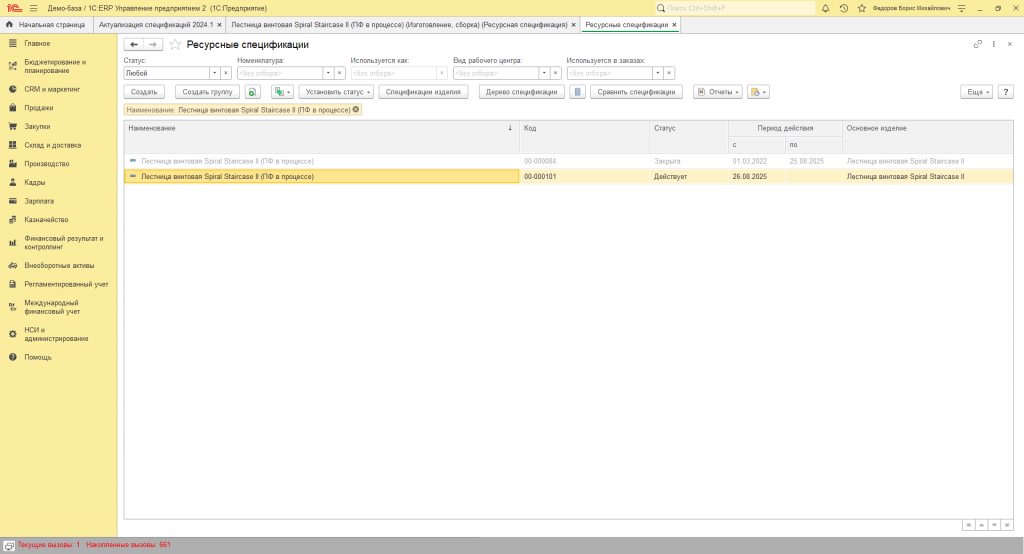Image resolution: width=1024 pixels, height=554 pixels.
Task: Open the print/documents icon dropdown
Action: click(758, 92)
